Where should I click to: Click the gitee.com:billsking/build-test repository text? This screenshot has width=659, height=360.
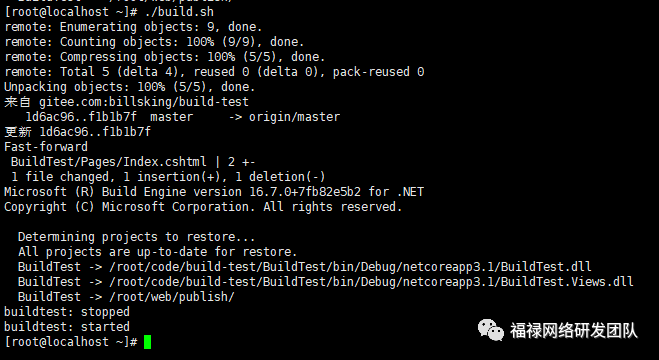tap(144, 102)
